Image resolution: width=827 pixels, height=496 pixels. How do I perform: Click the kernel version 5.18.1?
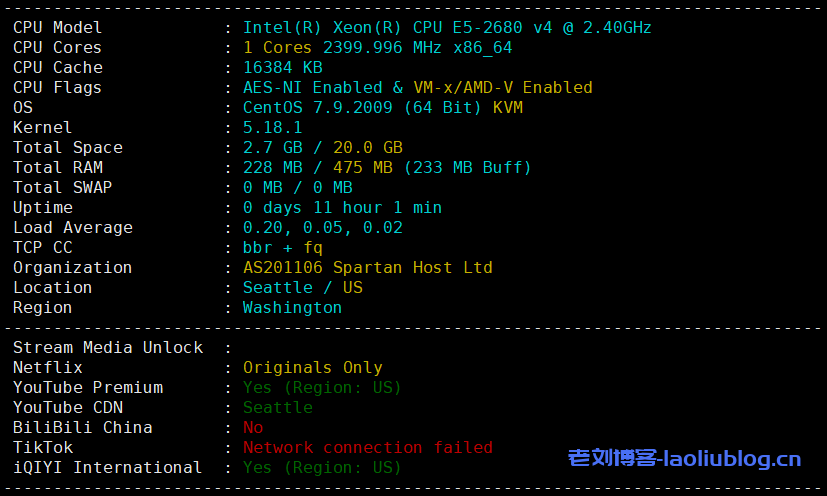[x=272, y=128]
